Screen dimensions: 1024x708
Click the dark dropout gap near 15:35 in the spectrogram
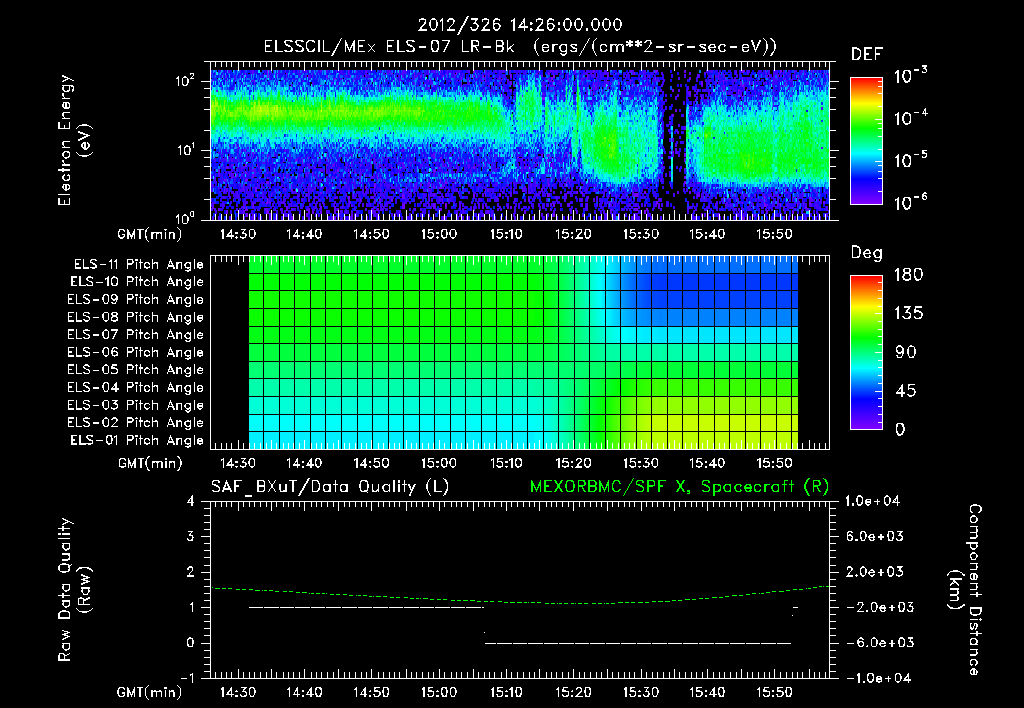point(675,144)
